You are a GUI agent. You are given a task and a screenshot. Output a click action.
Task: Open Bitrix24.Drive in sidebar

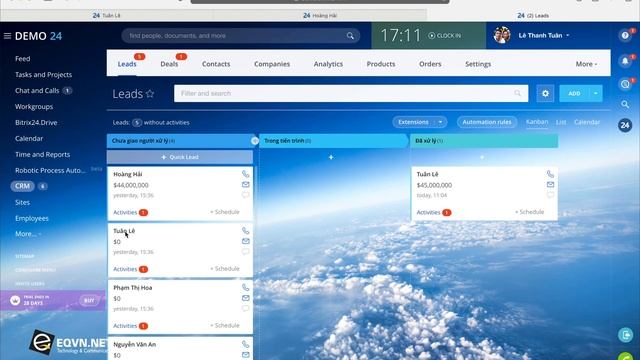tap(36, 122)
